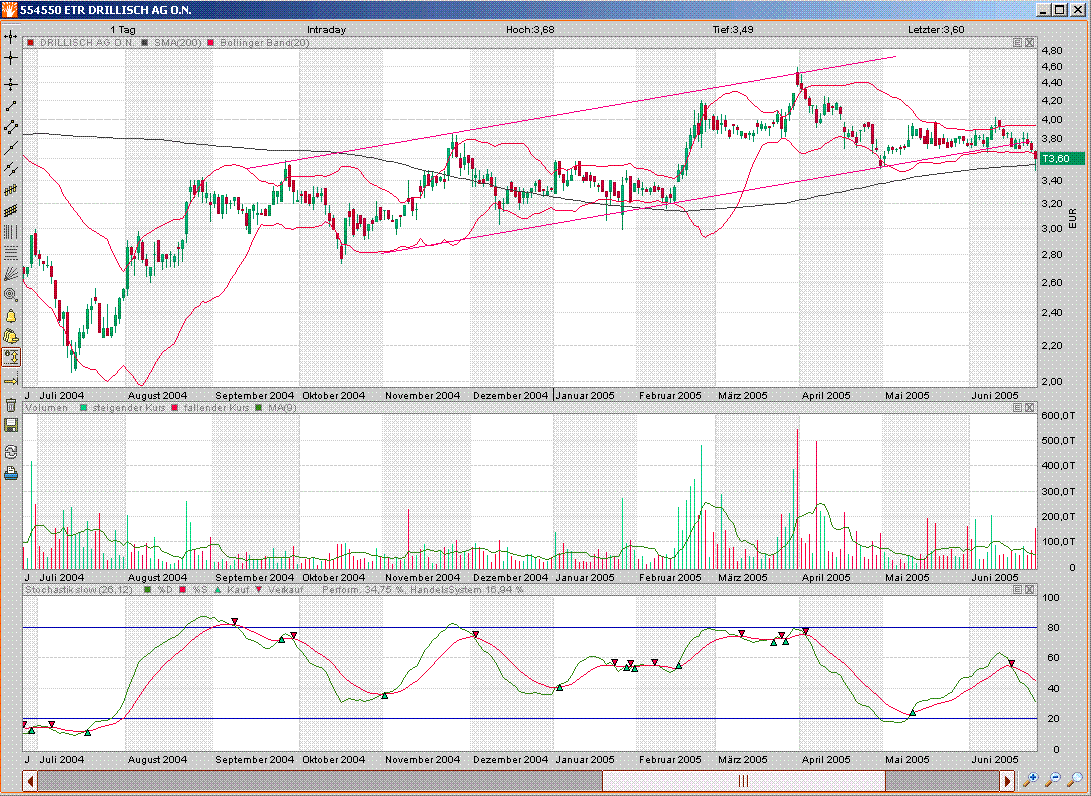Switch to the Intraday view
Image resolution: width=1091 pixels, height=796 pixels.
[x=327, y=29]
